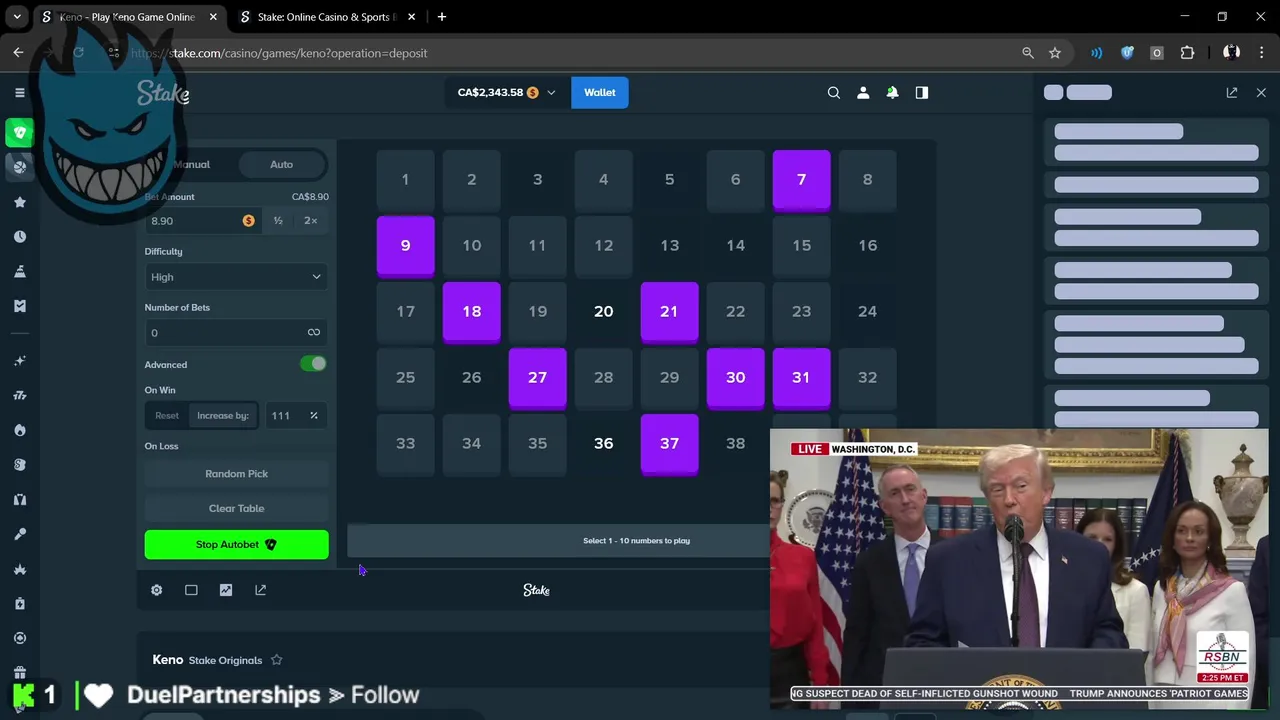Halve the bet with ½ button
1280x720 pixels.
pos(278,221)
